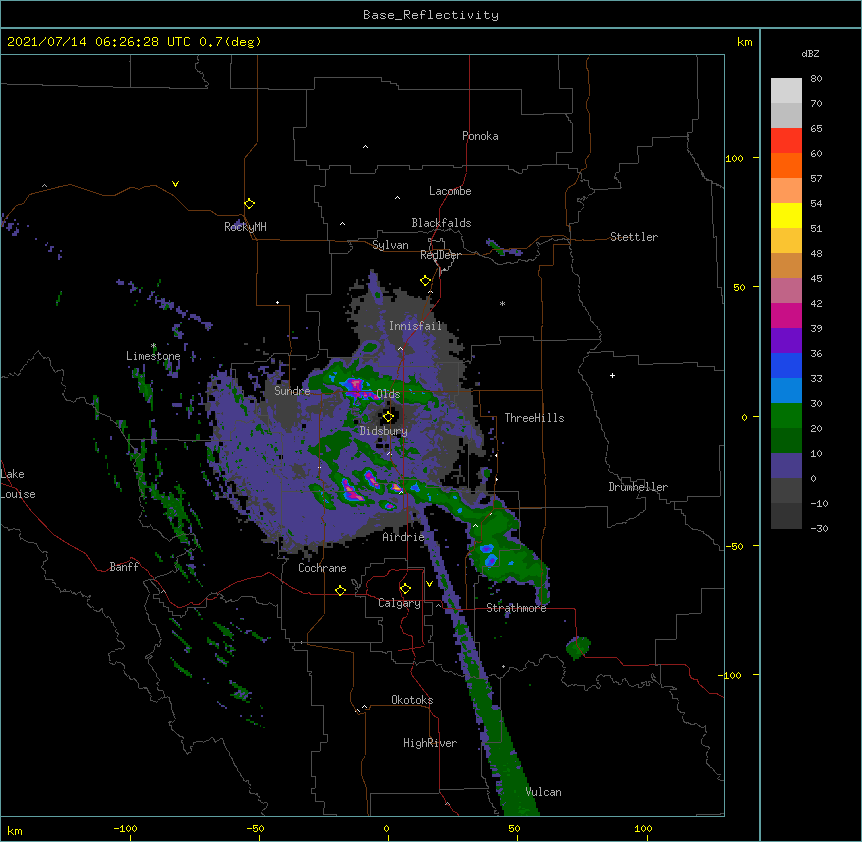Select the slate purple 0-10 dBZ swatch
This screenshot has height=842, width=862.
coord(786,466)
